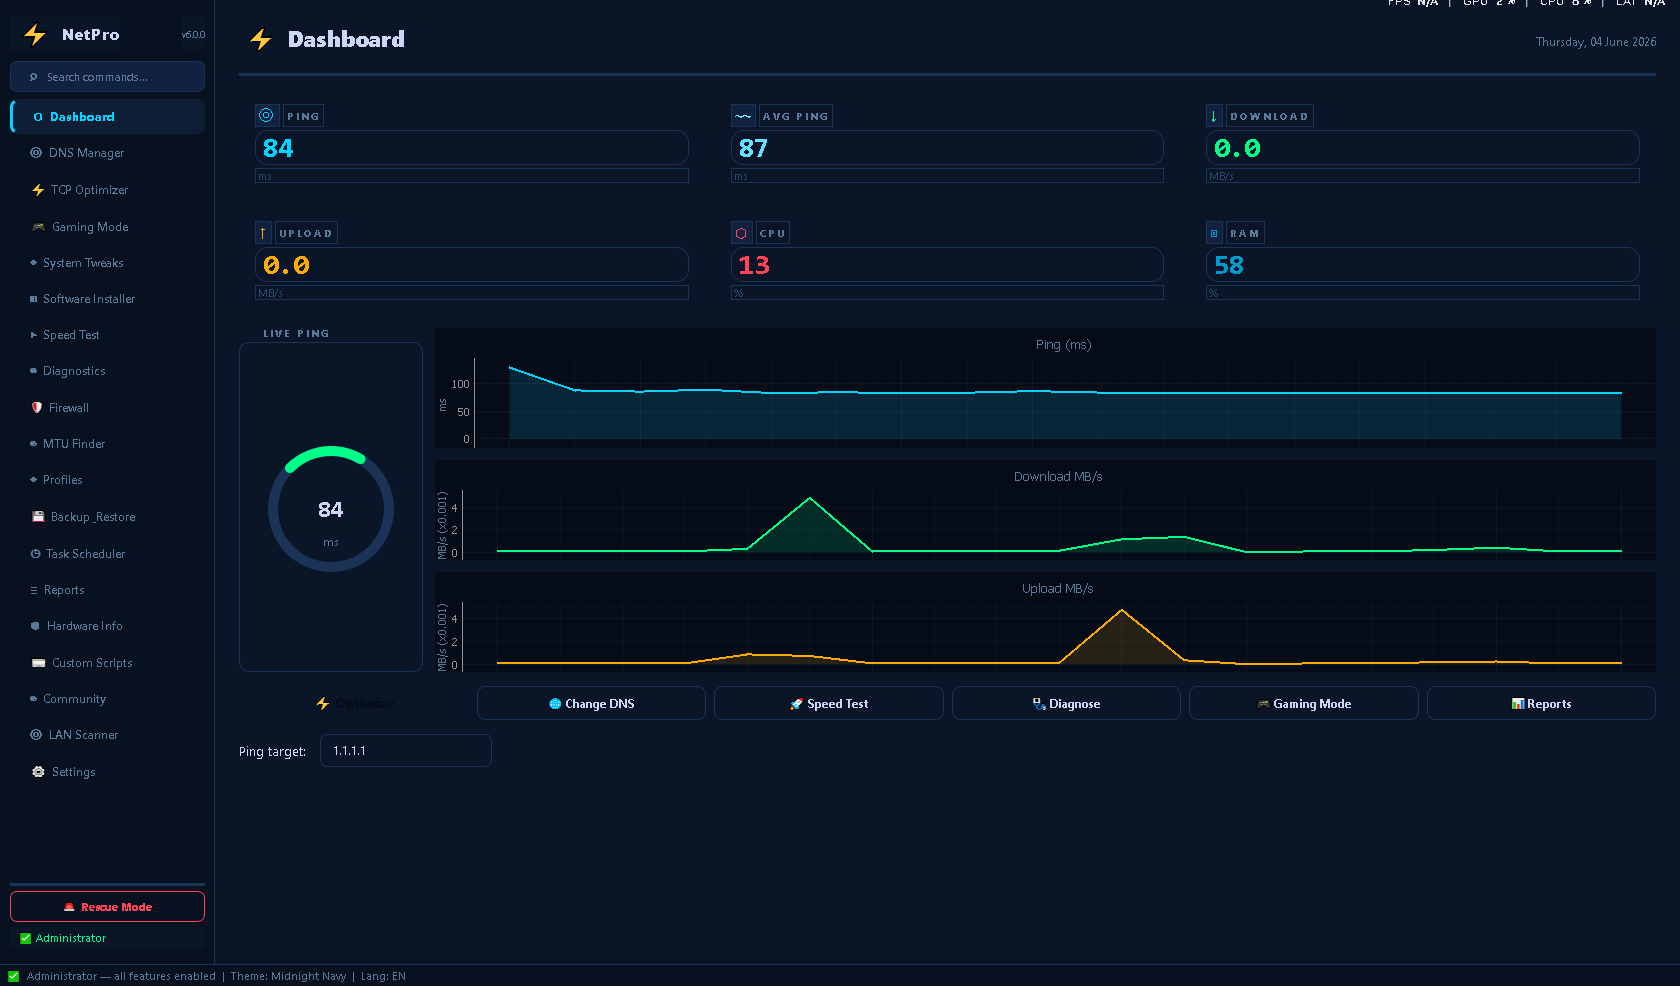Click the icon beside Custom Scripts

click(39, 663)
